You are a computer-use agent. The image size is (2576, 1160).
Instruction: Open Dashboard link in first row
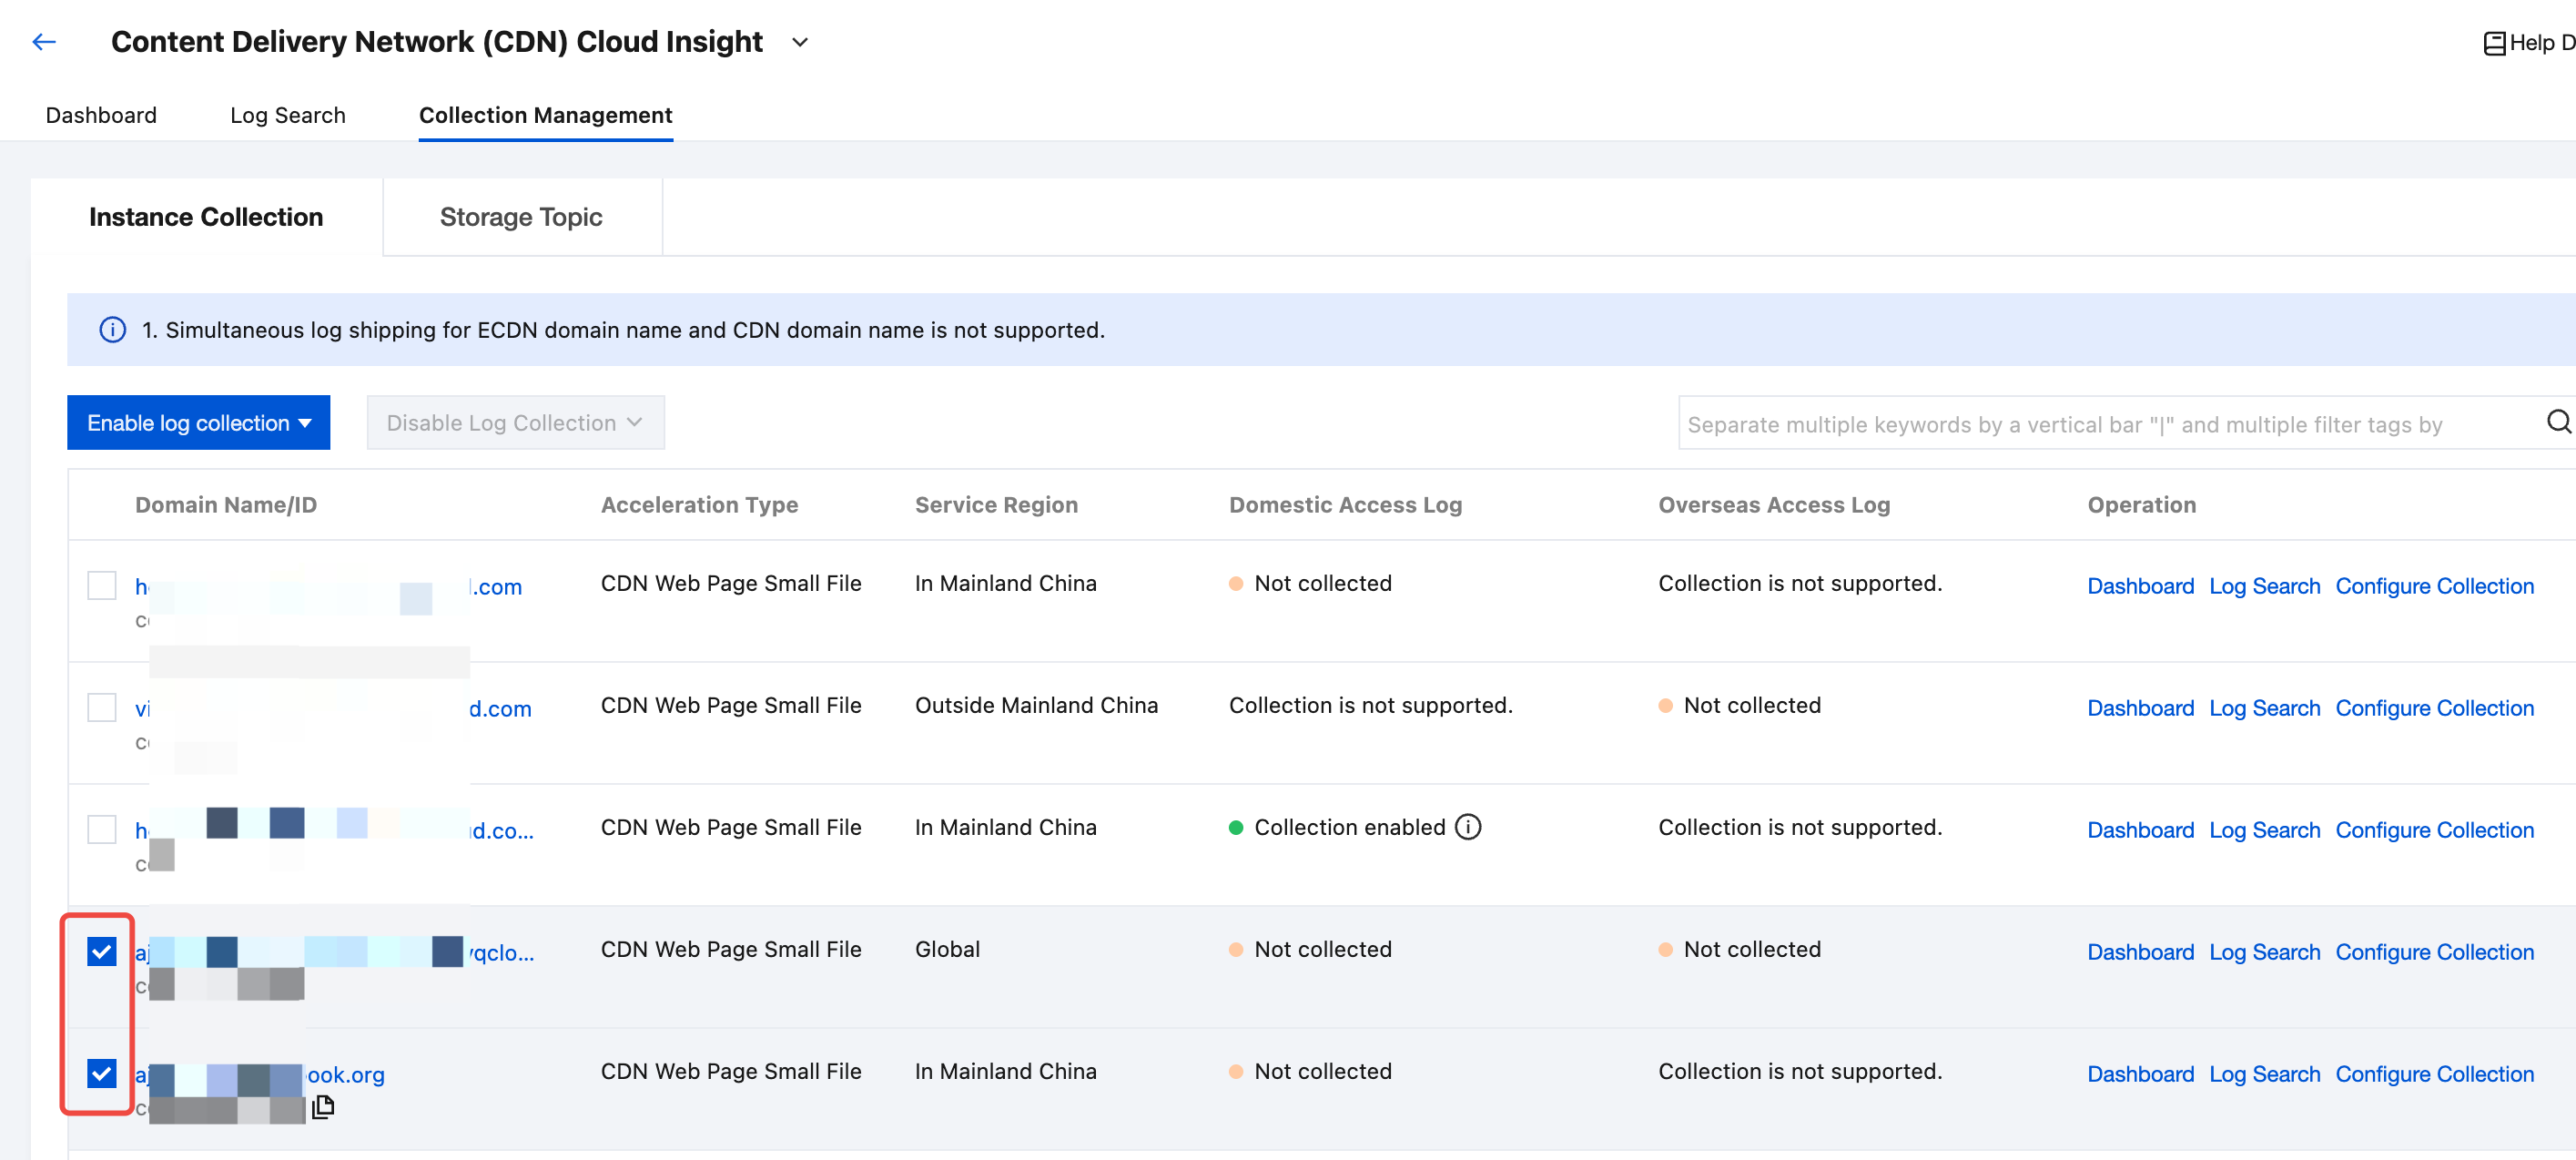2140,586
